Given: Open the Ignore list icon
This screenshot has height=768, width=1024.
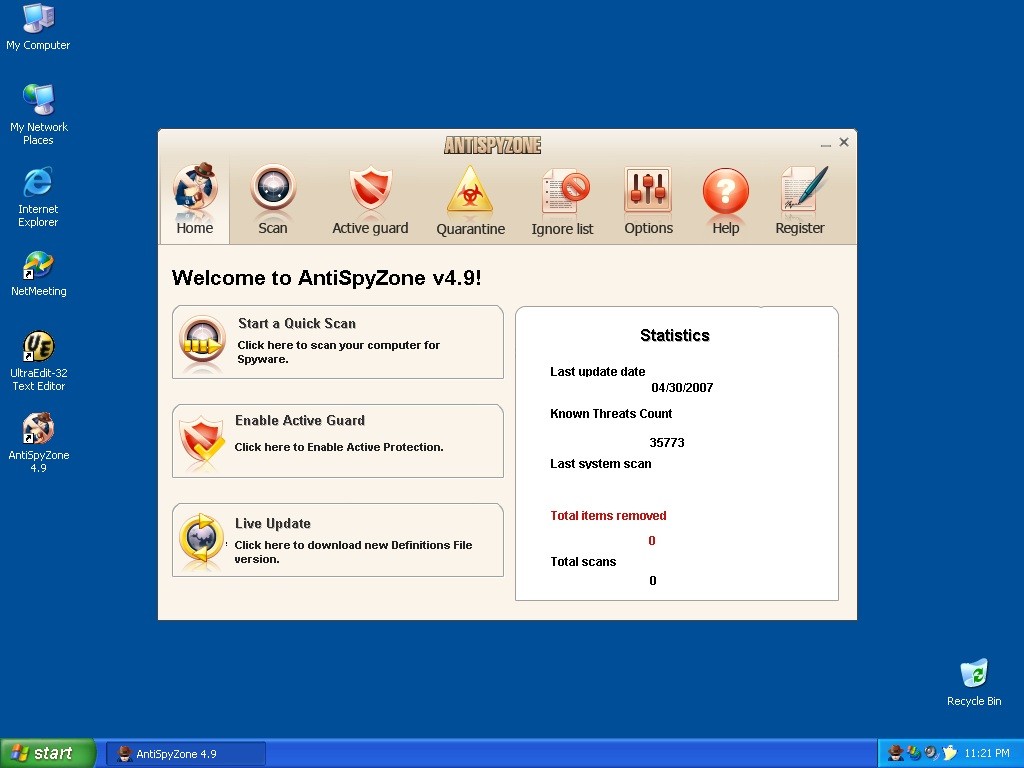Looking at the screenshot, I should coord(563,190).
